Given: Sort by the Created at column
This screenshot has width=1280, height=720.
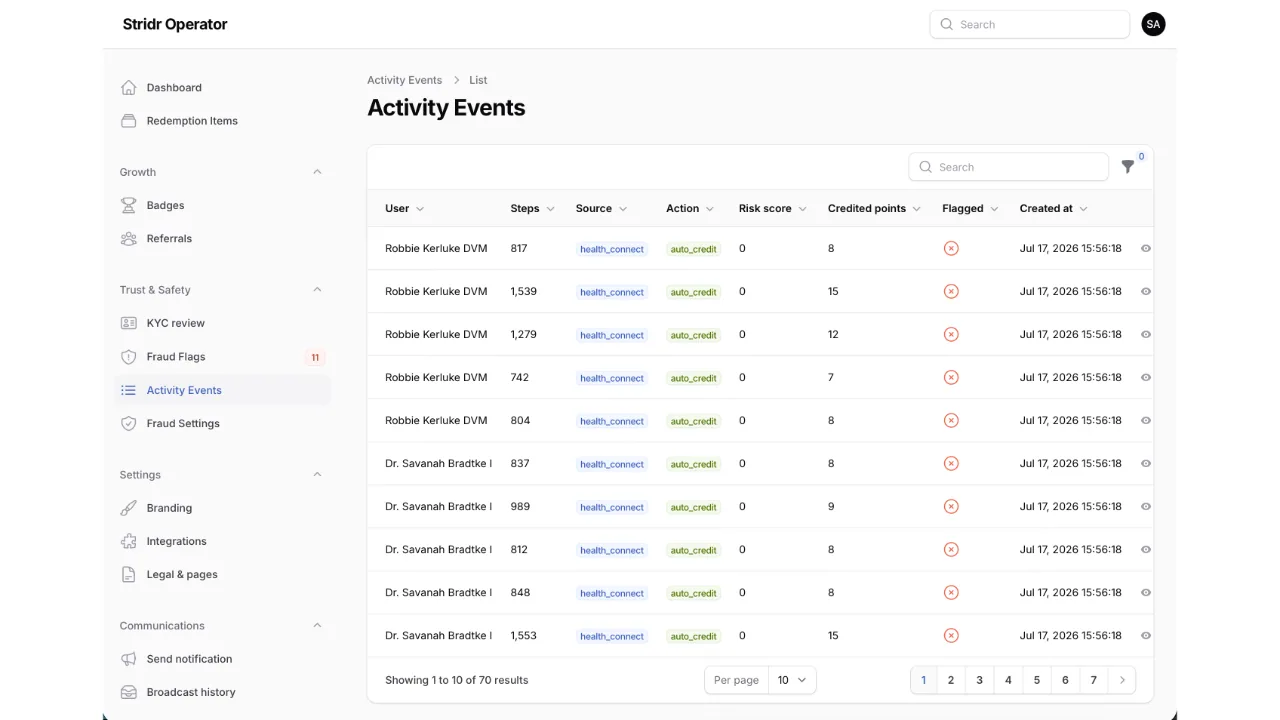Looking at the screenshot, I should pos(1054,208).
